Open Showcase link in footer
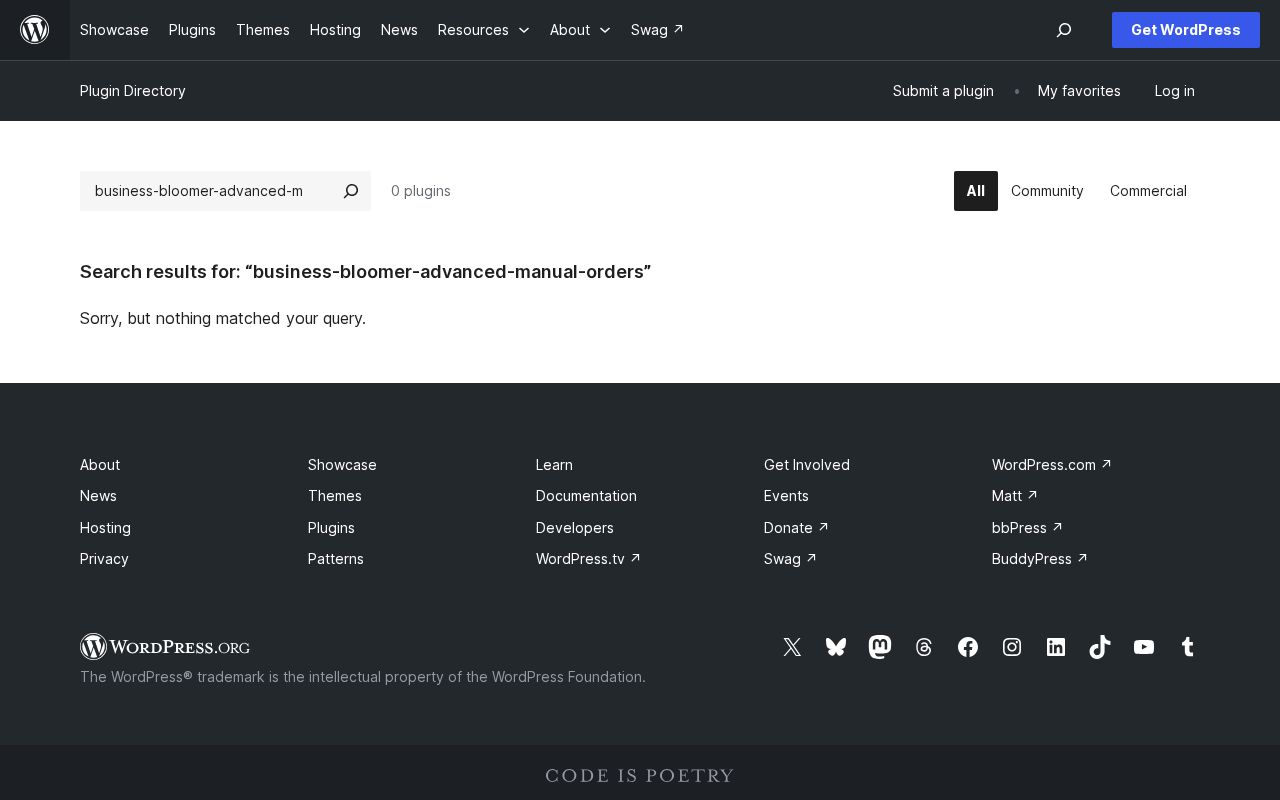Image resolution: width=1280 pixels, height=800 pixels. coord(342,465)
